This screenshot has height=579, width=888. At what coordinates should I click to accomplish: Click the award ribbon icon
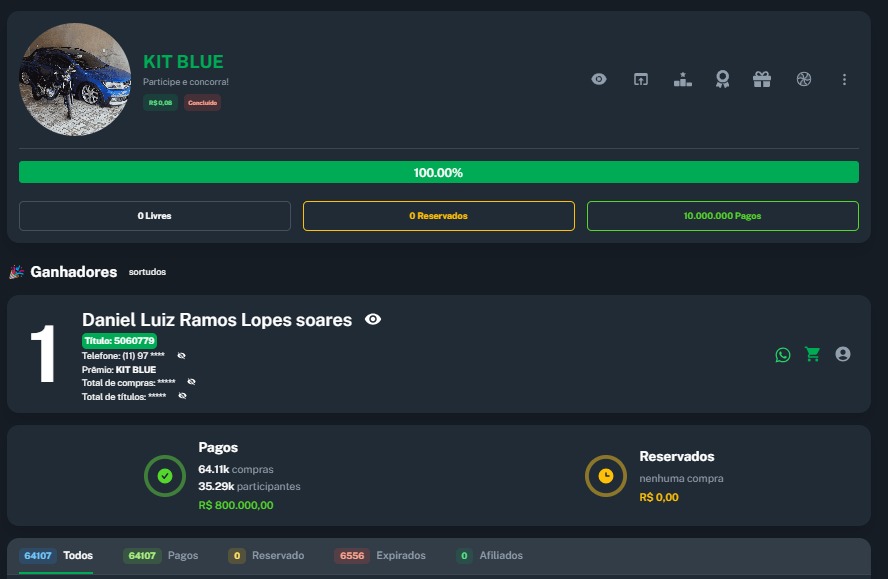click(722, 79)
